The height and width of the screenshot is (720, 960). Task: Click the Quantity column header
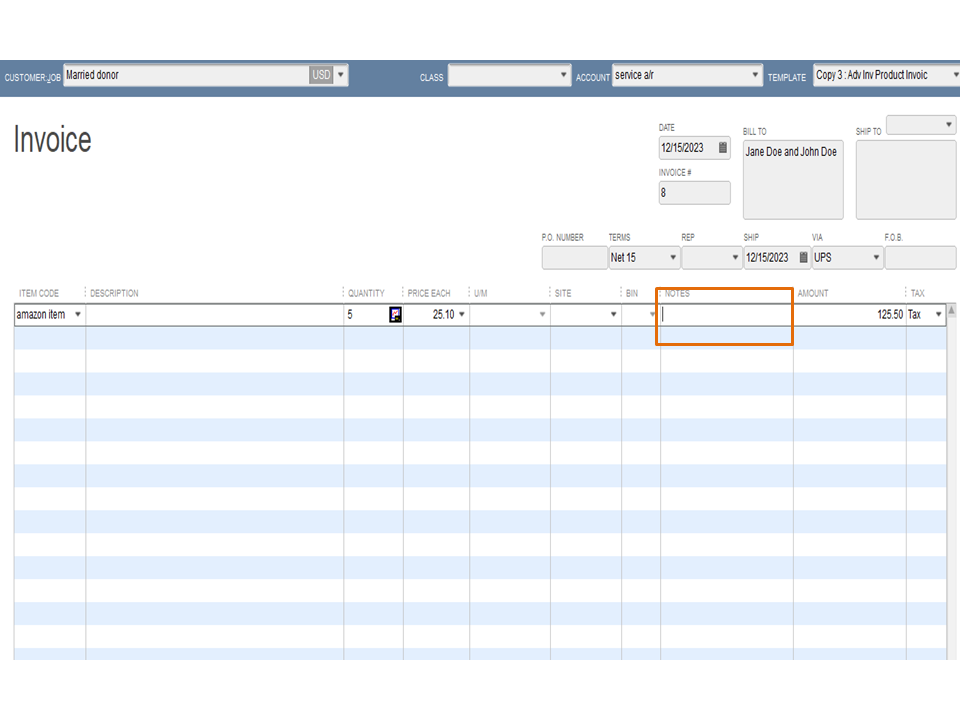click(x=366, y=293)
